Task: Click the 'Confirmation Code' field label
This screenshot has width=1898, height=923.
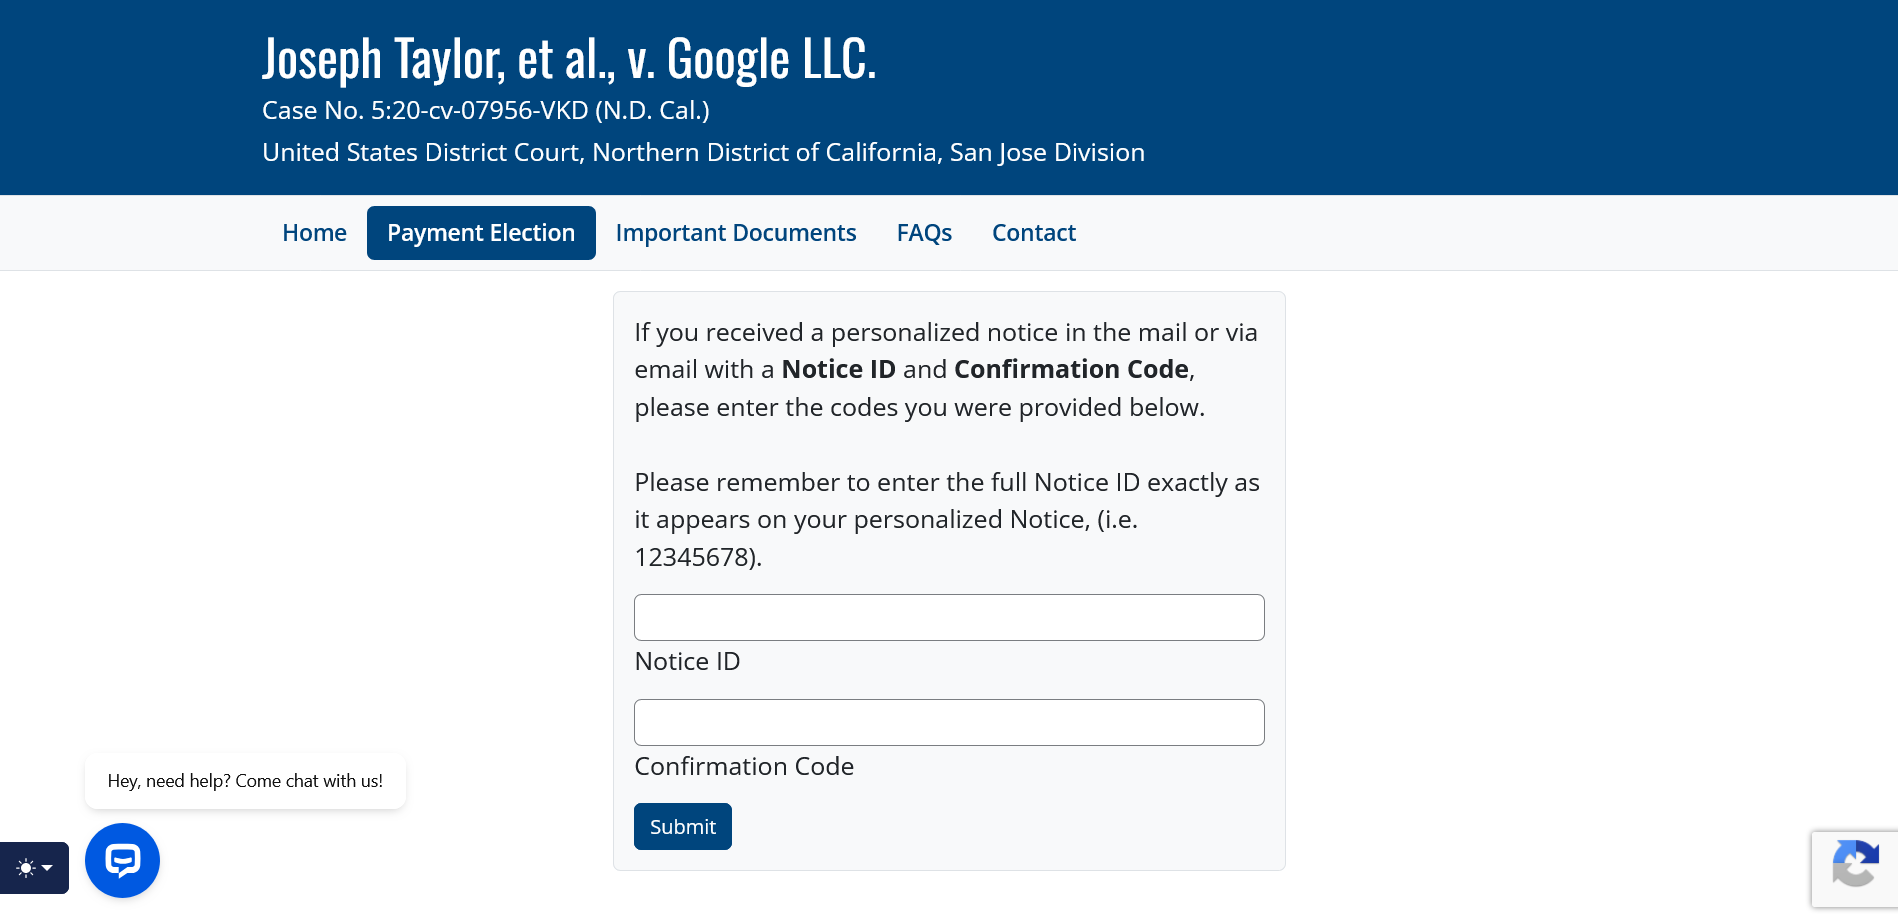Action: coord(744,767)
